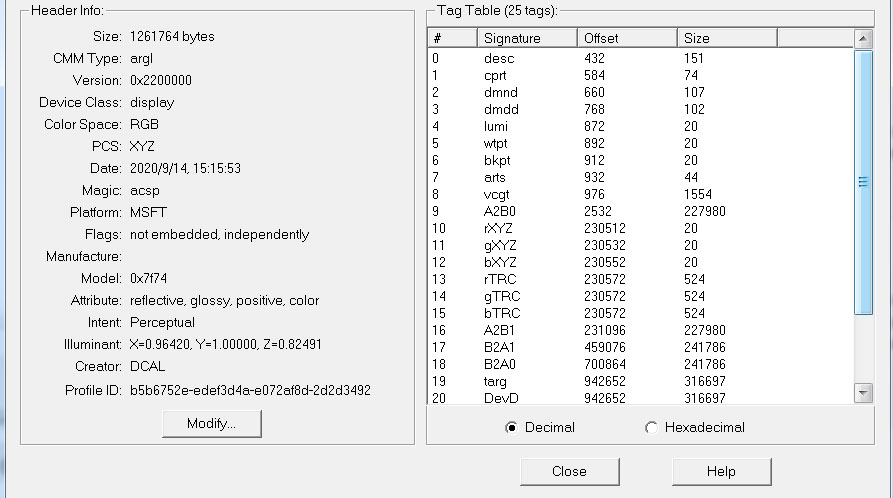This screenshot has width=893, height=498.
Task: Click the Modify... button
Action: click(x=211, y=424)
